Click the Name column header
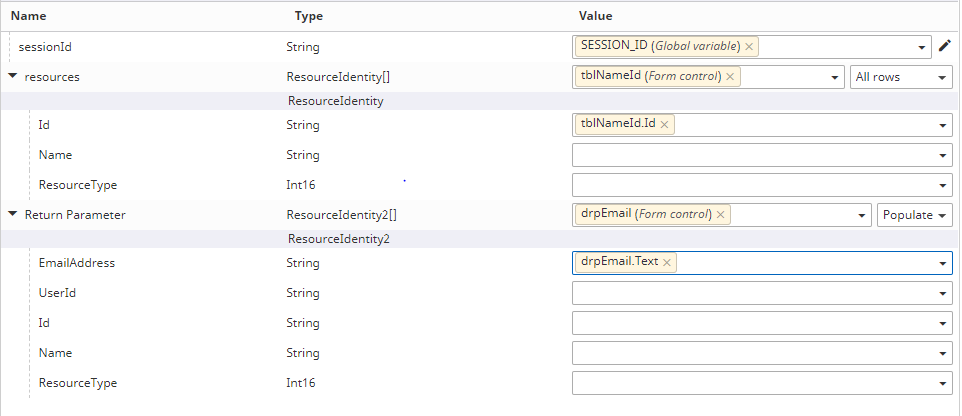Screen dimensions: 962x416 point(28,16)
